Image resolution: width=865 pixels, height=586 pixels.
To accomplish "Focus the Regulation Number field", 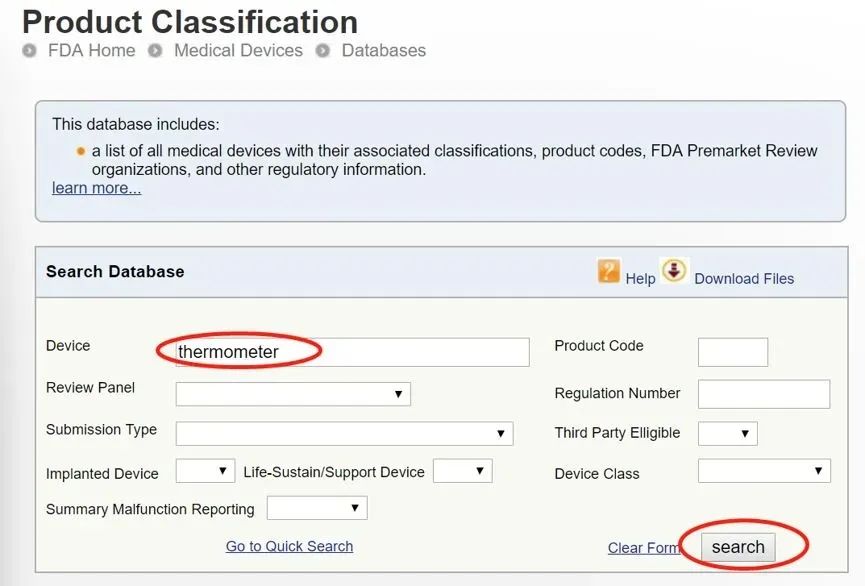I will (764, 394).
